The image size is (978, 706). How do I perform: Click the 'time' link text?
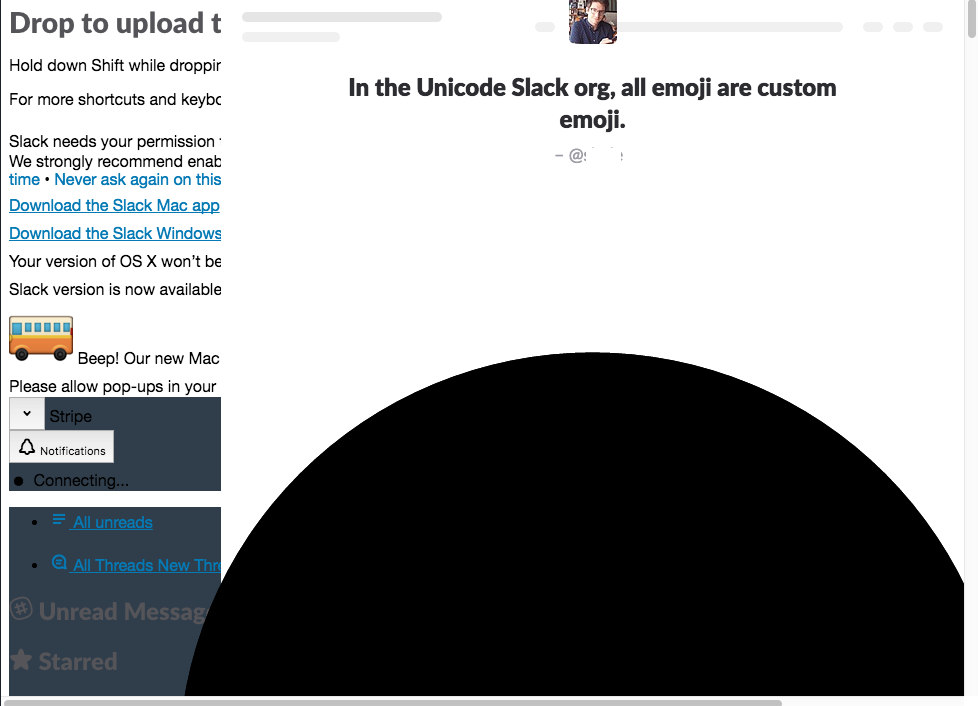pos(24,180)
